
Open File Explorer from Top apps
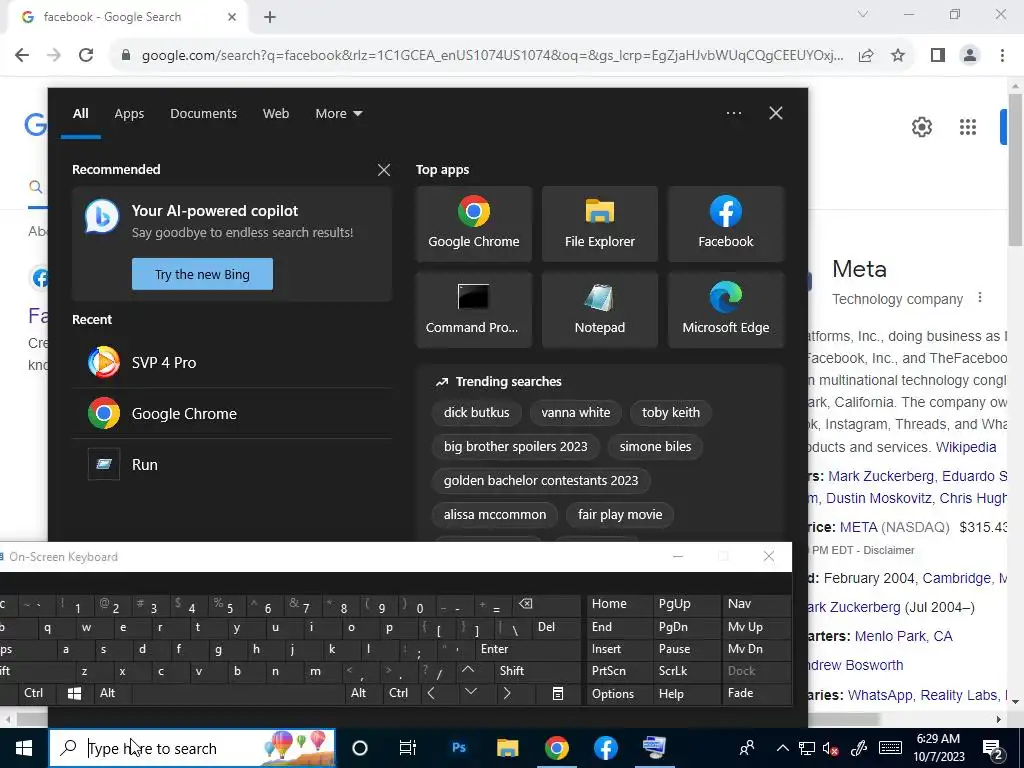point(600,224)
